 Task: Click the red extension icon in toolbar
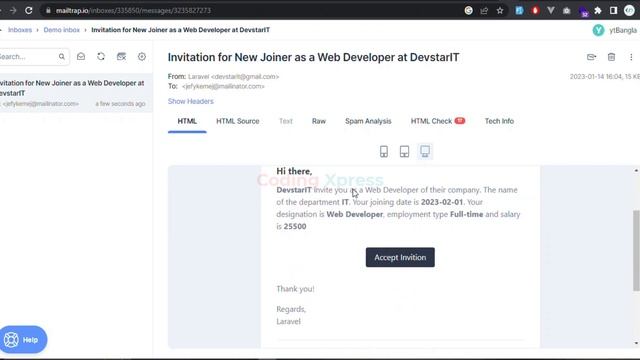click(x=535, y=11)
